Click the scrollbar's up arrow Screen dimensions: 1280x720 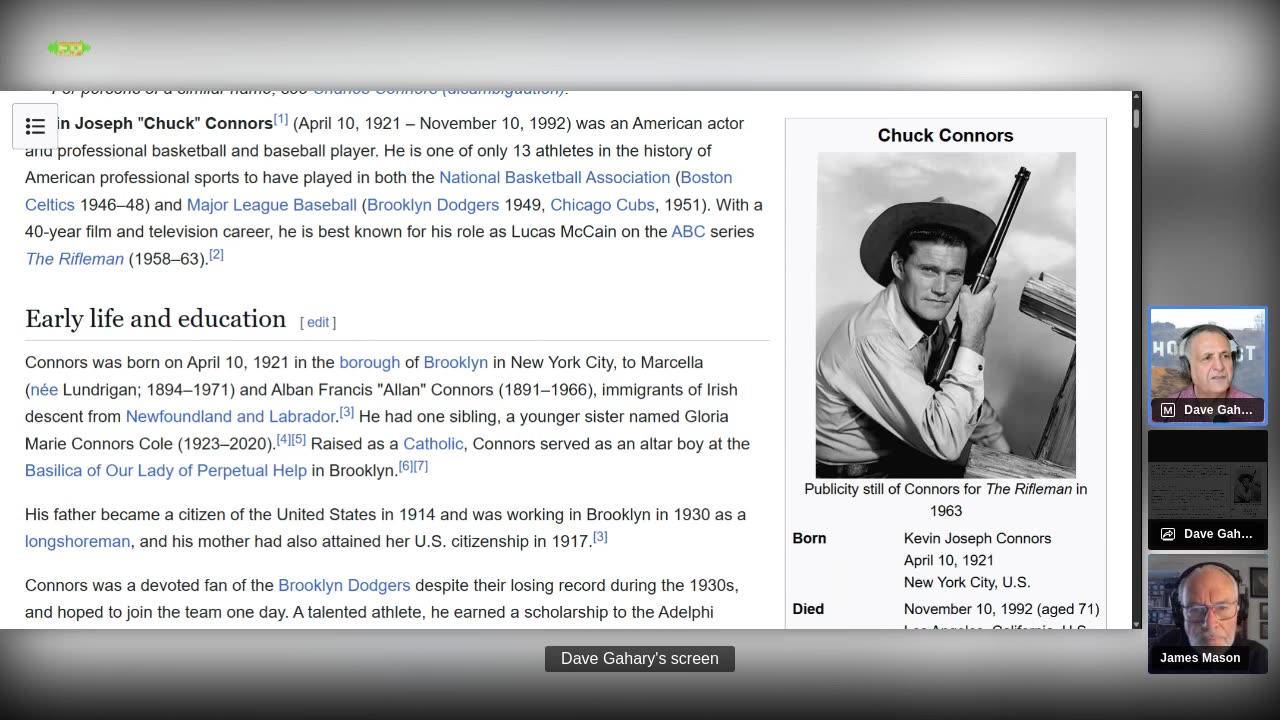tap(1136, 97)
